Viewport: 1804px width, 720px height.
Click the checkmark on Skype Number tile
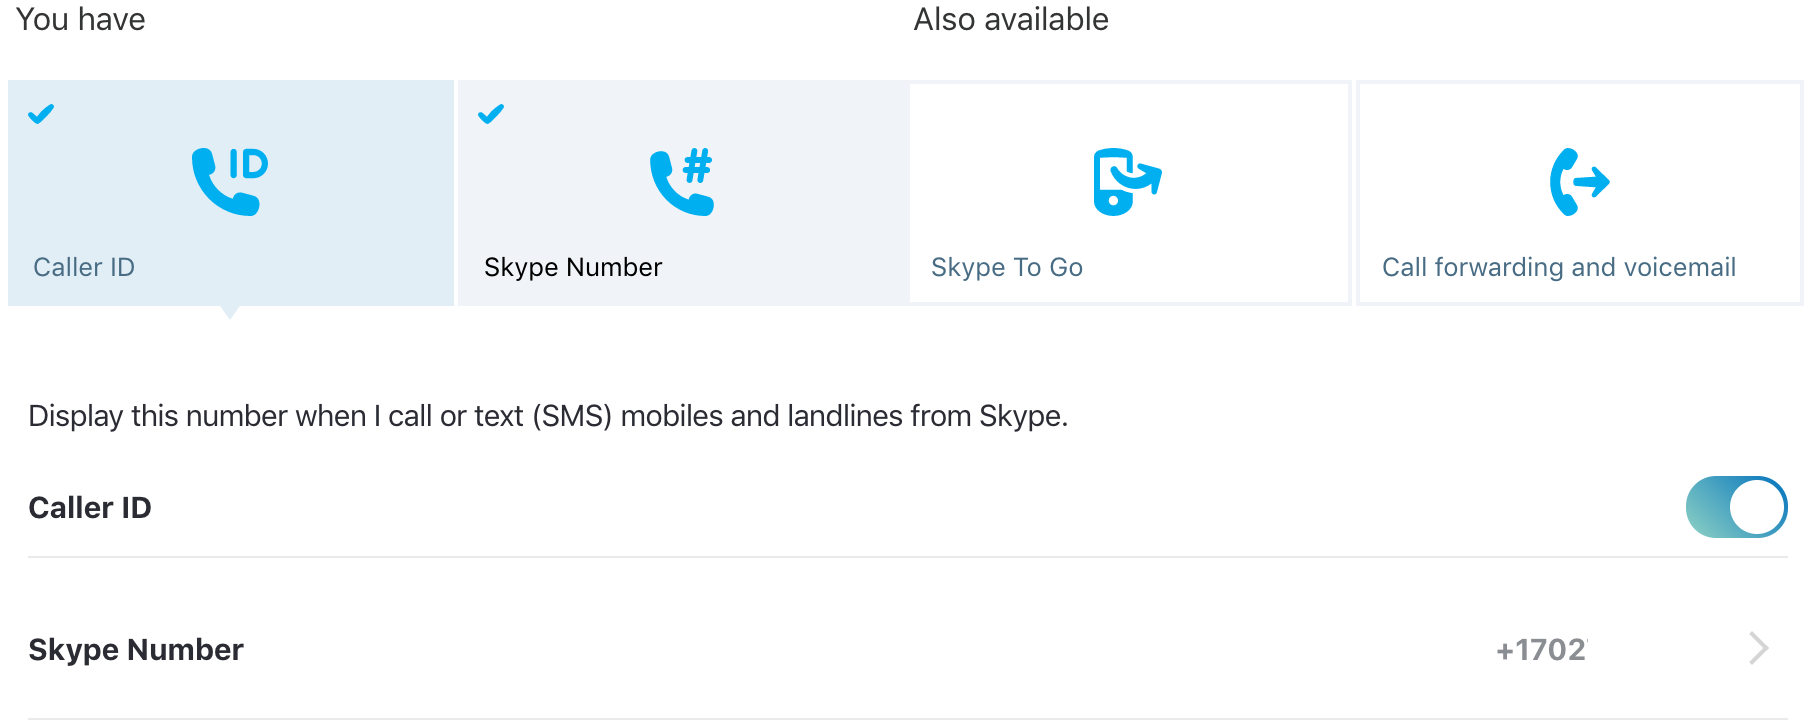[491, 114]
